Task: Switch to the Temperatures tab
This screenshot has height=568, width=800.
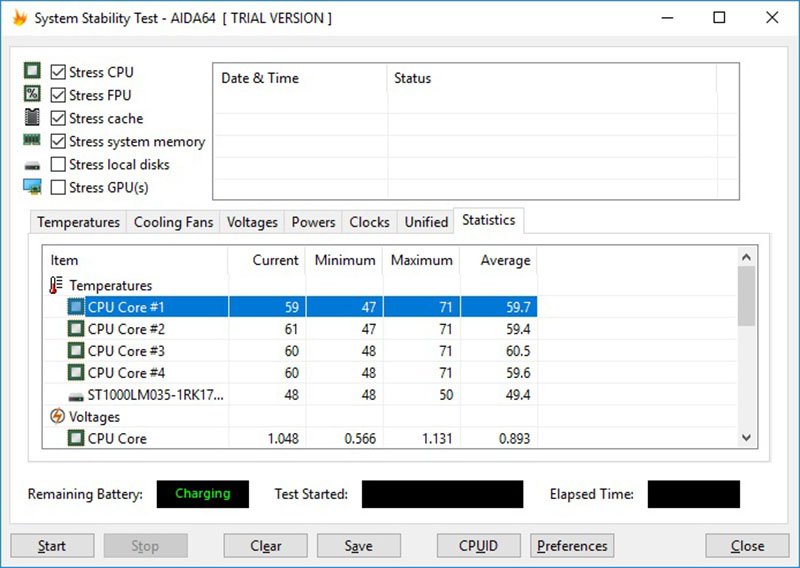Action: pyautogui.click(x=78, y=222)
